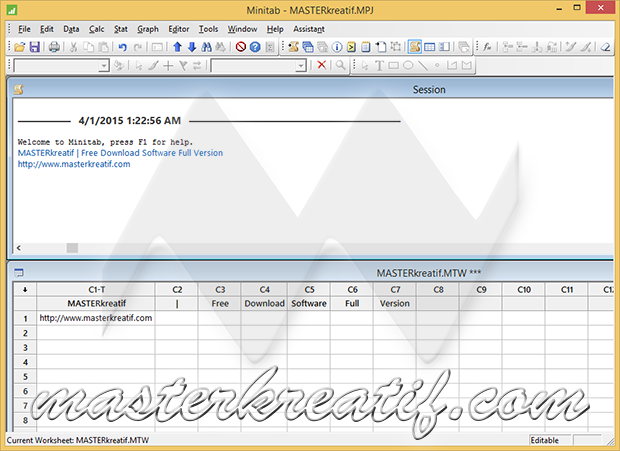
Task: Click the Design of Experiments icon beside Related Documents
Action: pos(395,47)
